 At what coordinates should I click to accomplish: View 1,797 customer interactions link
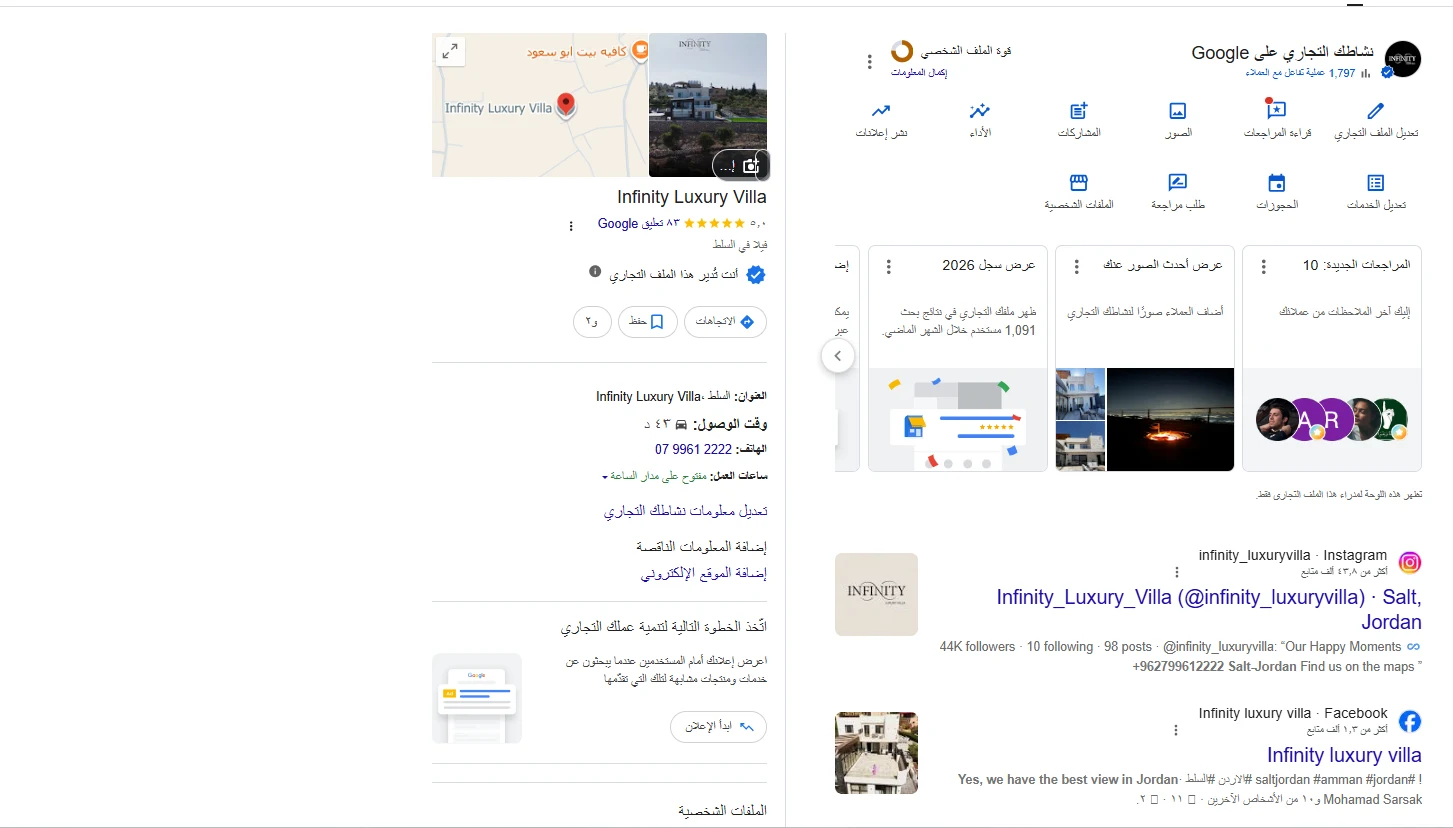click(x=1300, y=73)
